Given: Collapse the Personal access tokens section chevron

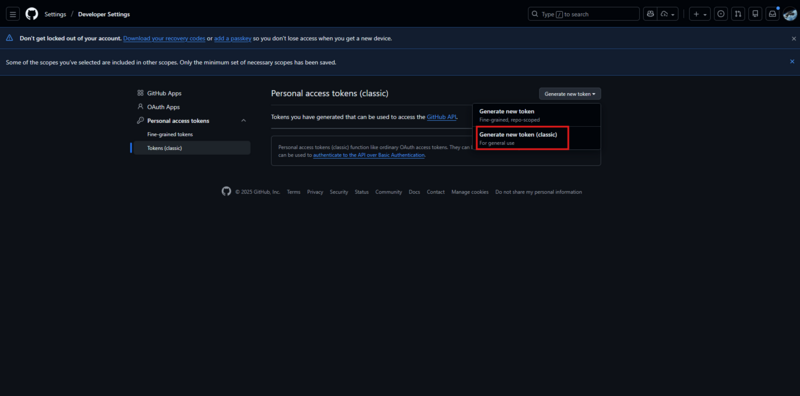Looking at the screenshot, I should tap(243, 121).
